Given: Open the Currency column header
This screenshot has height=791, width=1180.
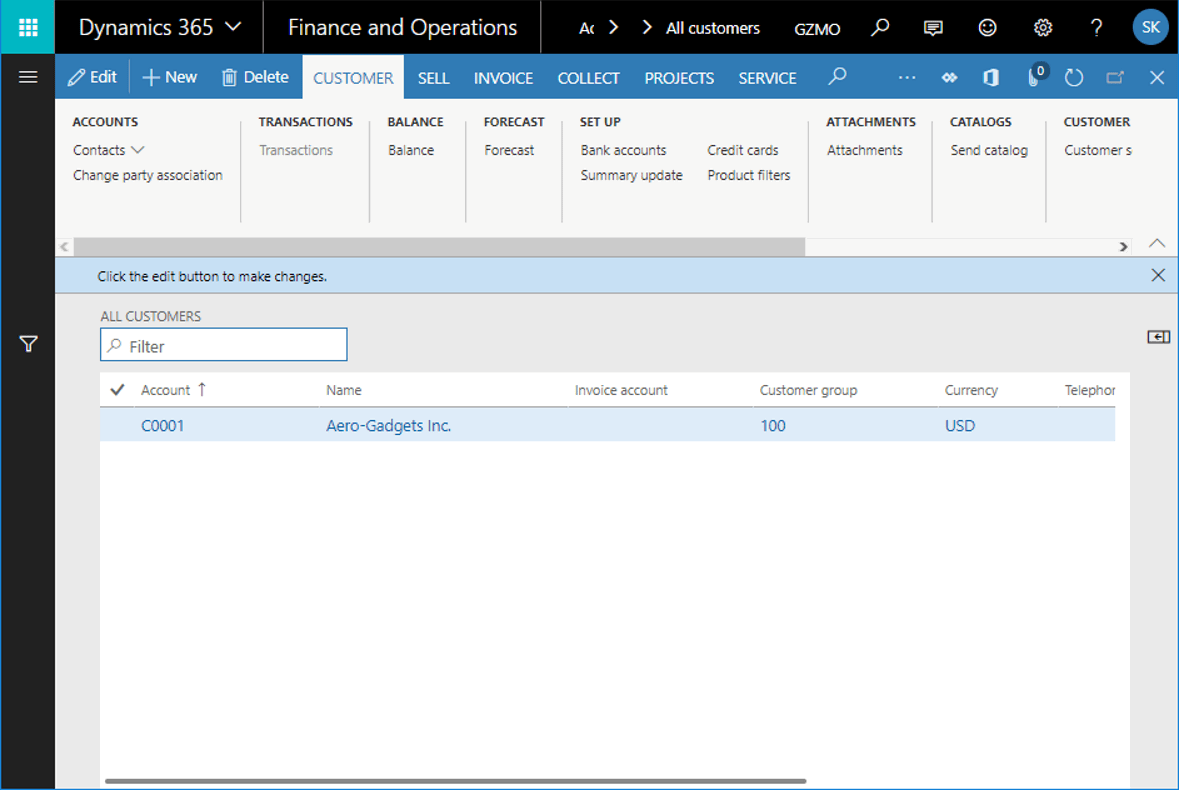Looking at the screenshot, I should (971, 390).
